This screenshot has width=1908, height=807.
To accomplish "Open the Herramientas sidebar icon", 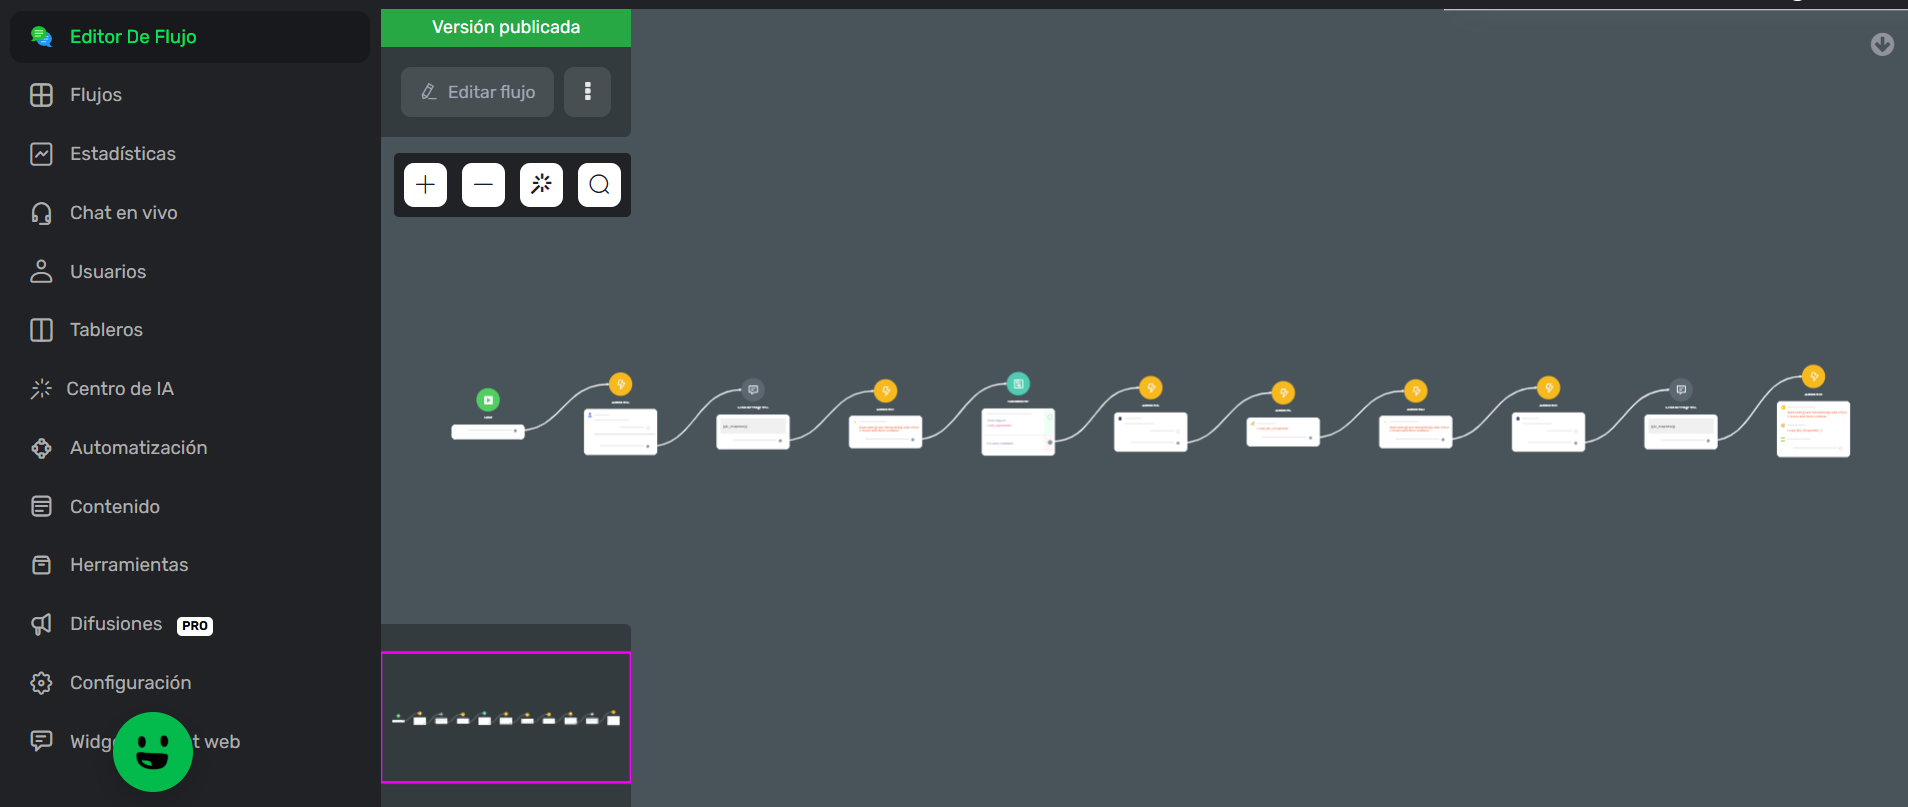I will click(x=41, y=565).
